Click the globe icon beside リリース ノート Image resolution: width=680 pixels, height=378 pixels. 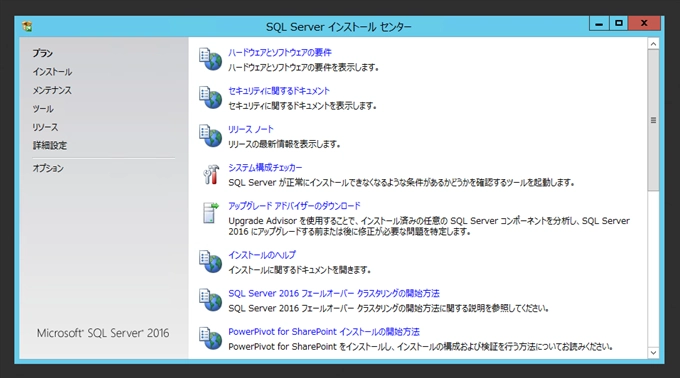(x=210, y=136)
